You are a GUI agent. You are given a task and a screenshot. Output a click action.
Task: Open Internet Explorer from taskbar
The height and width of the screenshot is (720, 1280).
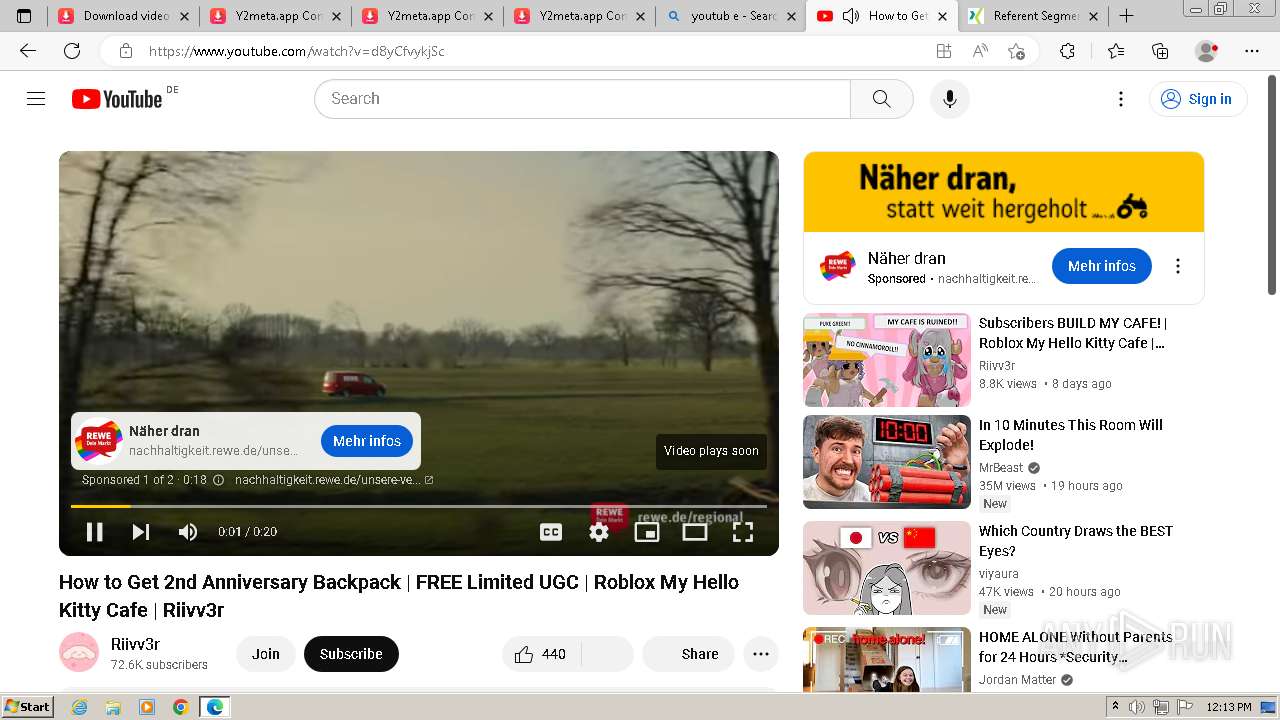pyautogui.click(x=79, y=707)
